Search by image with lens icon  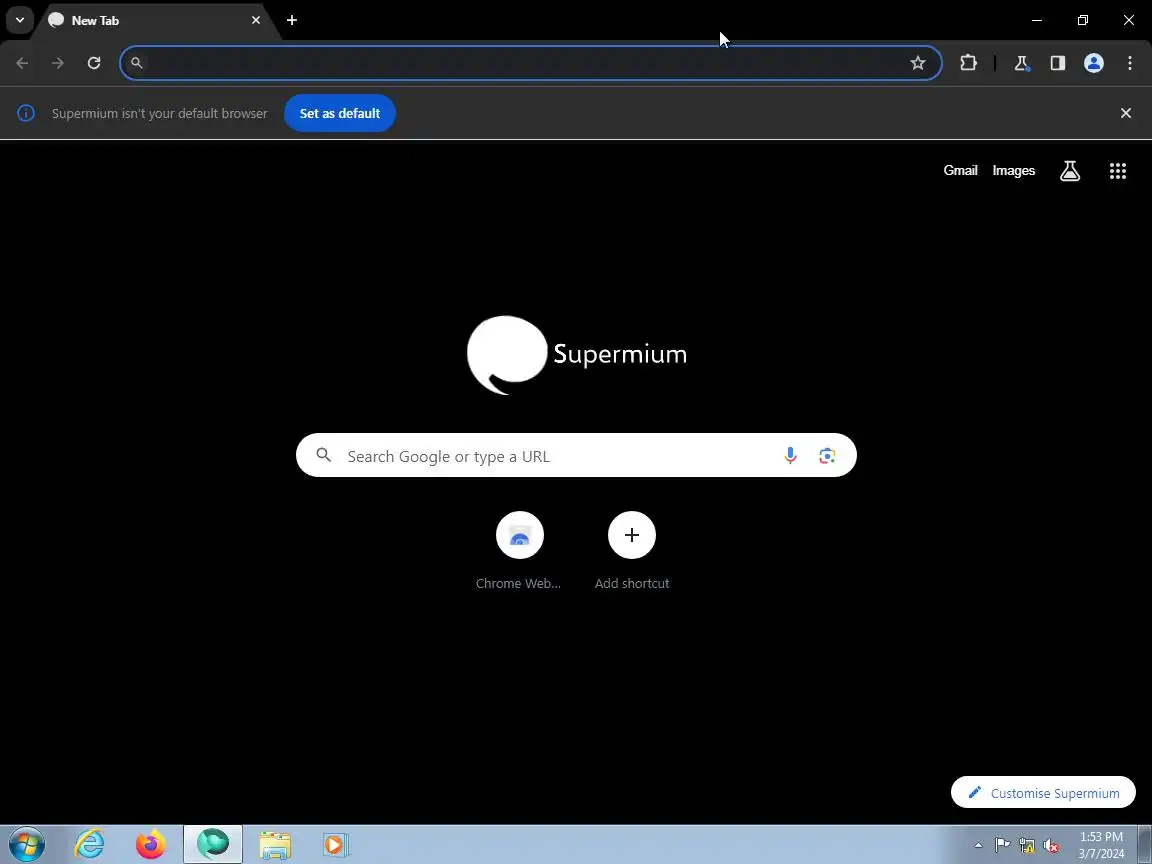[x=827, y=456]
